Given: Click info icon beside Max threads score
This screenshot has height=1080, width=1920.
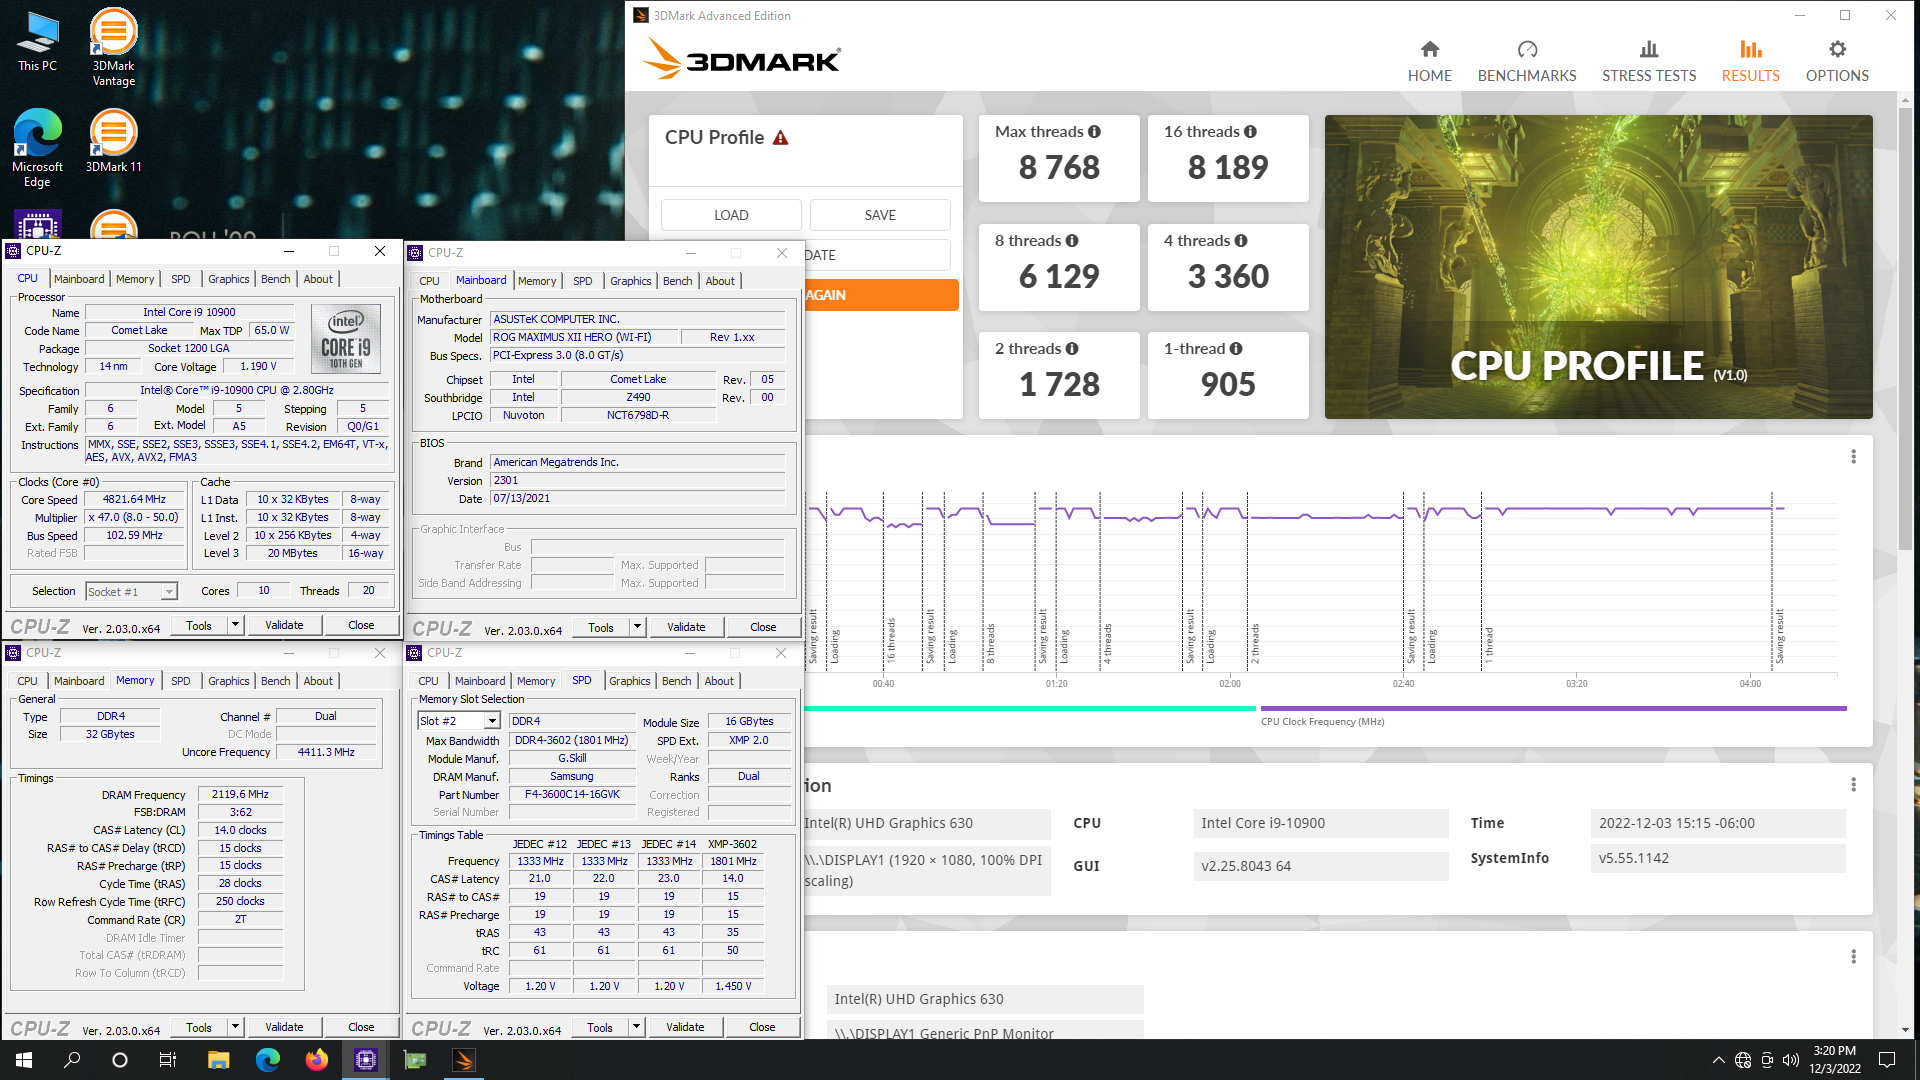Looking at the screenshot, I should (x=1094, y=132).
